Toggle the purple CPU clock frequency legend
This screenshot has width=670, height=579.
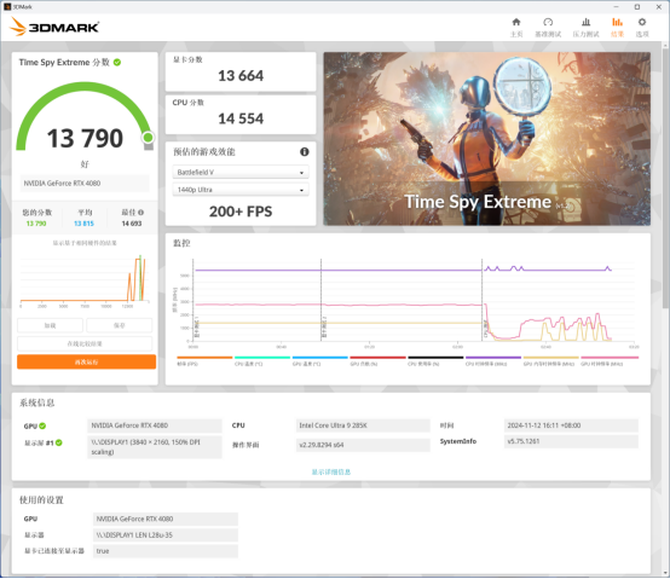pos(493,361)
